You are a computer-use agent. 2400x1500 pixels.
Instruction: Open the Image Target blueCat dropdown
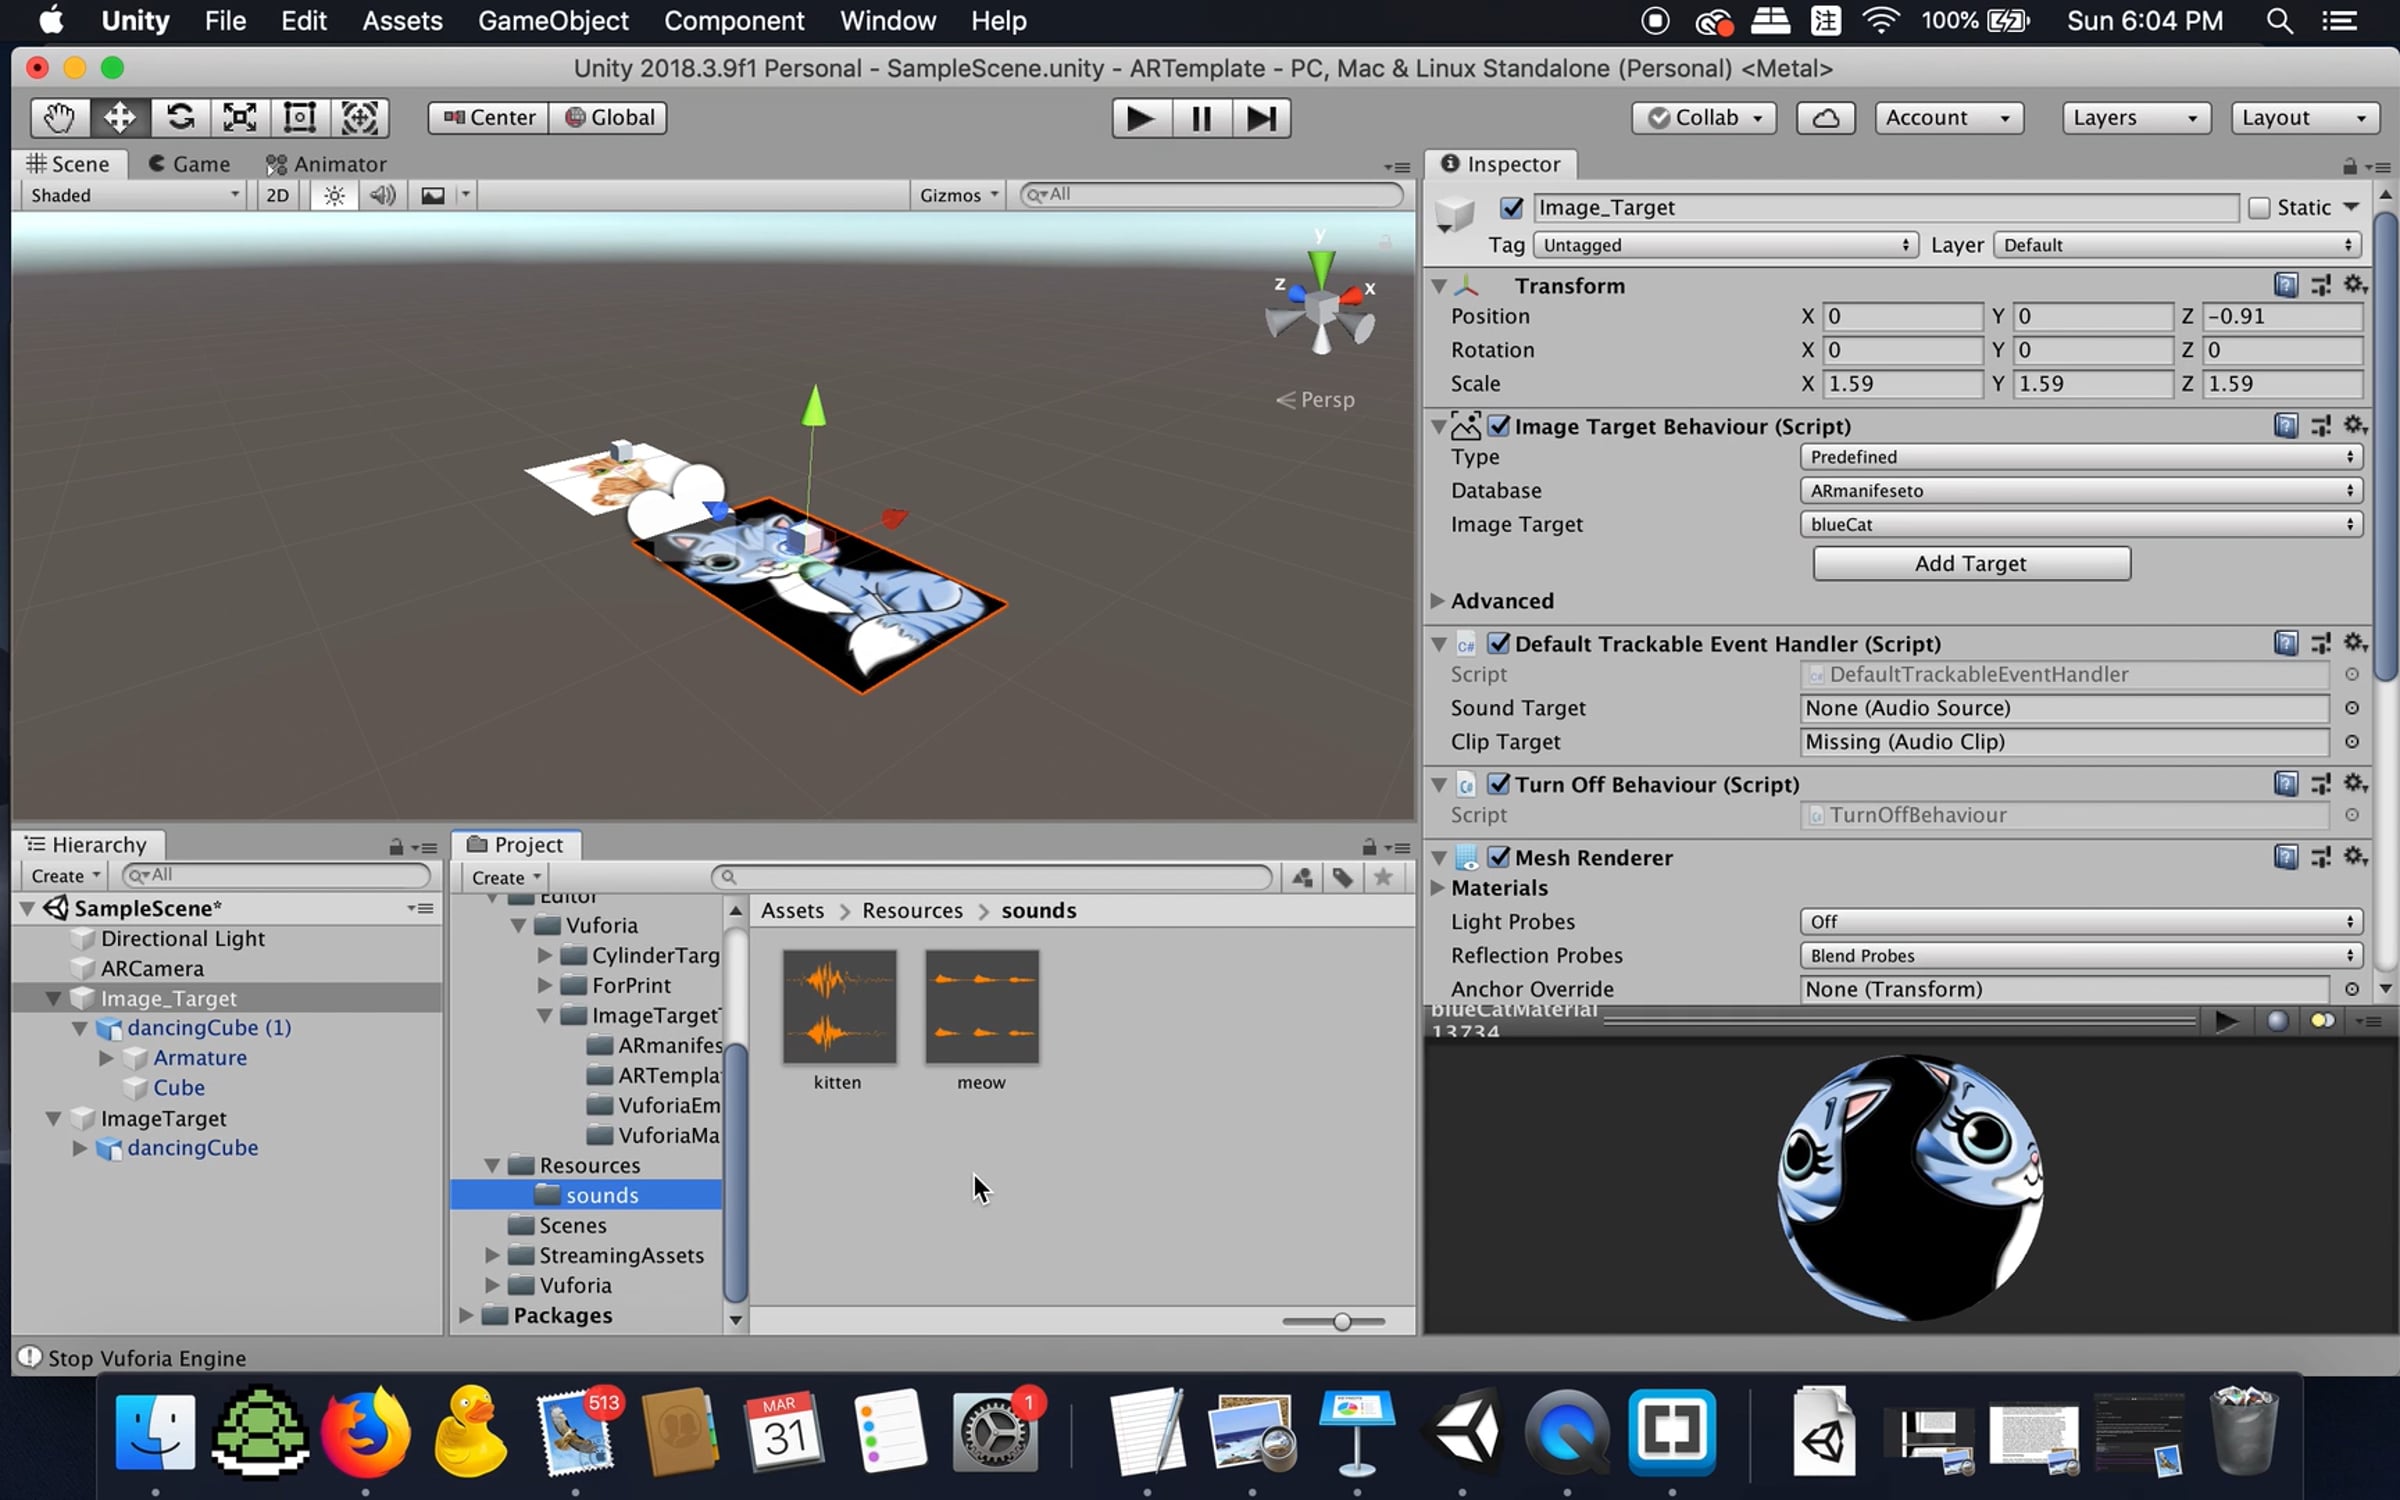pyautogui.click(x=2080, y=524)
